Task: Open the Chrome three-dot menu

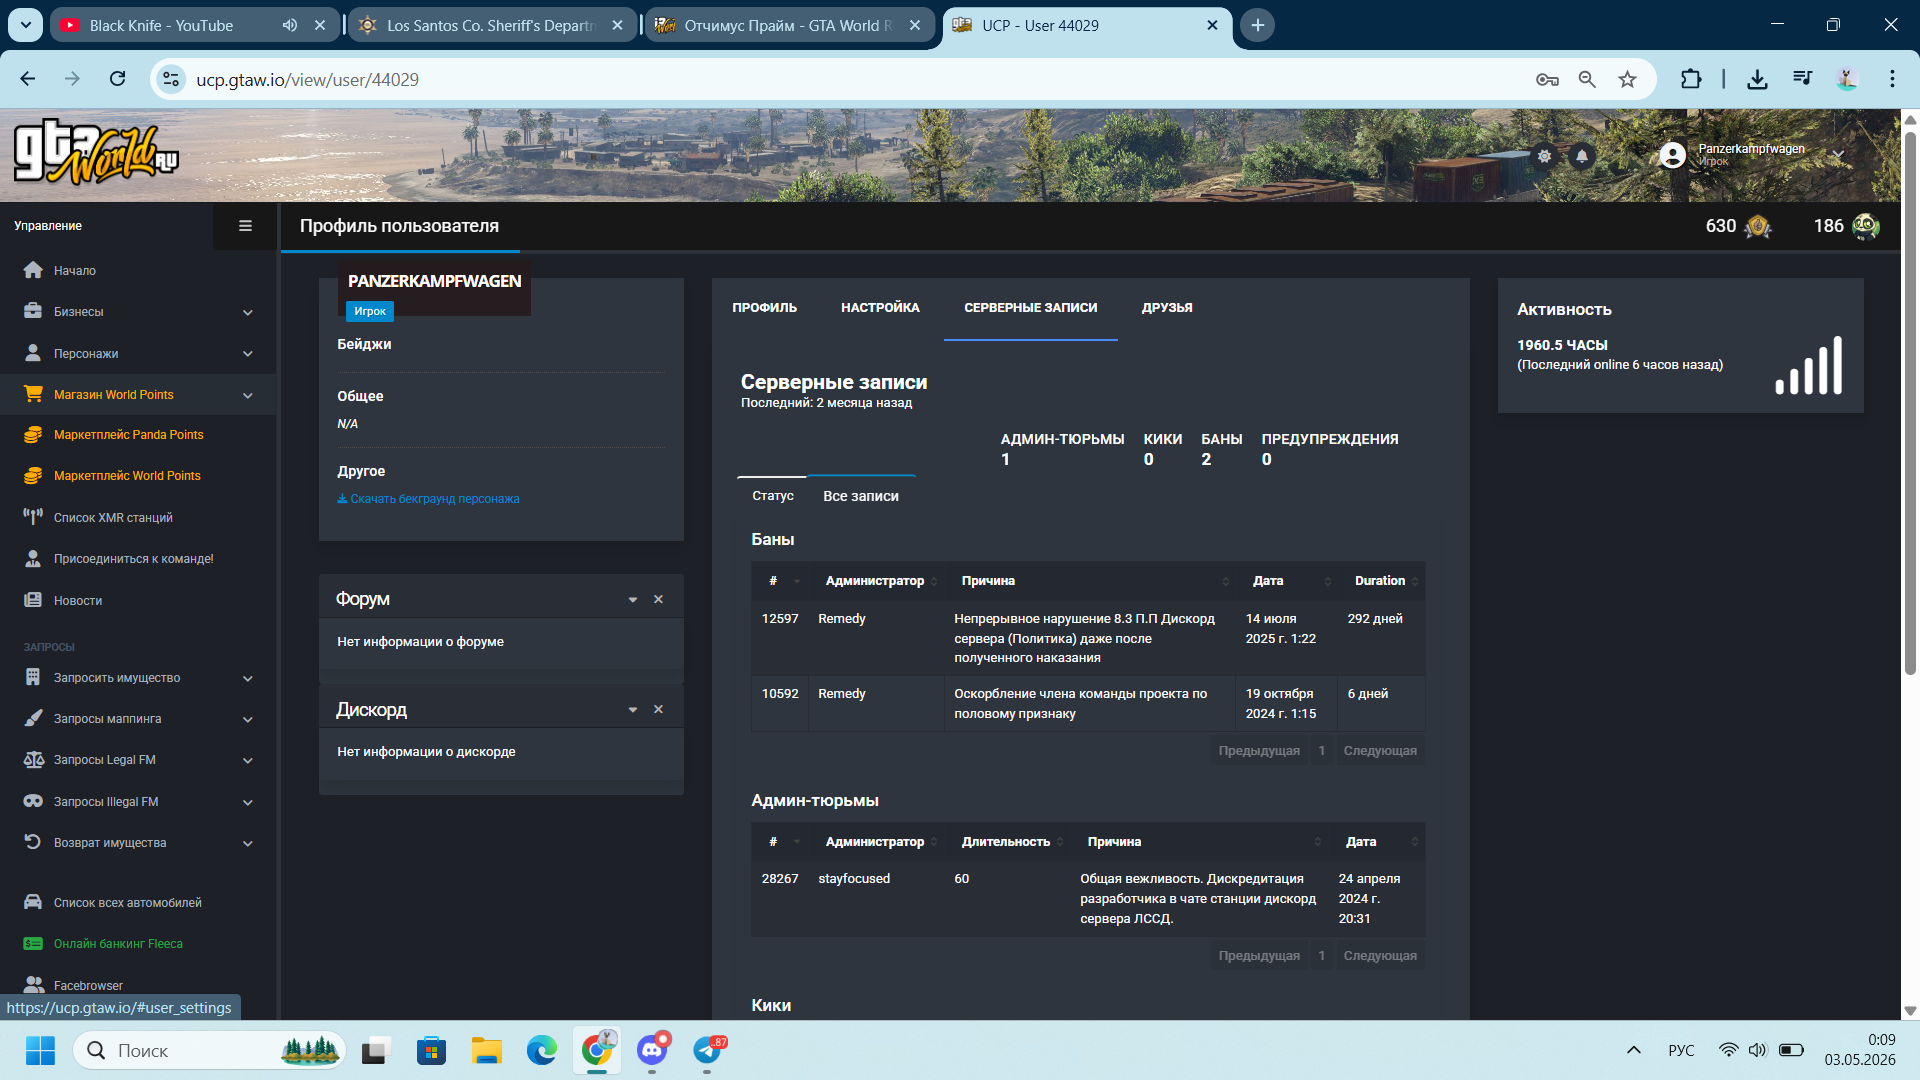Action: 1892,79
